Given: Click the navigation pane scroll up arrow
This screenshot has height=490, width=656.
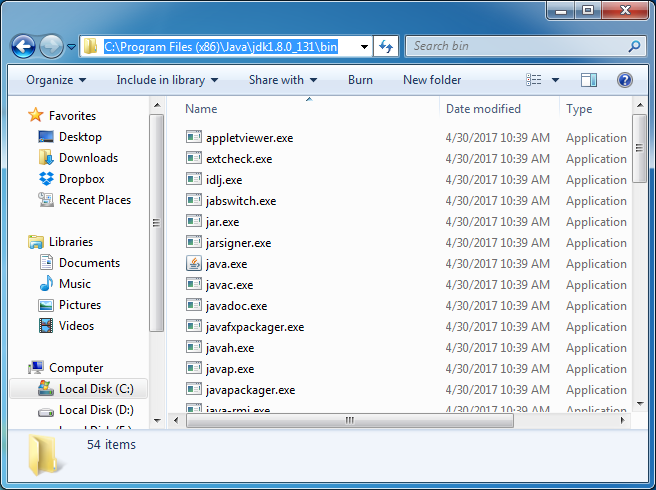Looking at the screenshot, I should tap(157, 105).
